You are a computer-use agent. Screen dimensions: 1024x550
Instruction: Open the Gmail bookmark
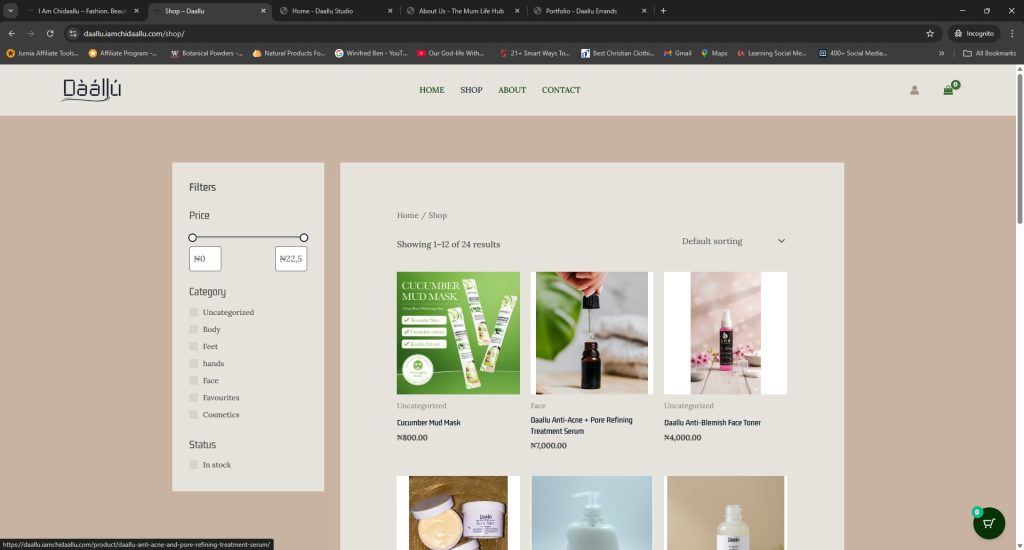point(677,54)
